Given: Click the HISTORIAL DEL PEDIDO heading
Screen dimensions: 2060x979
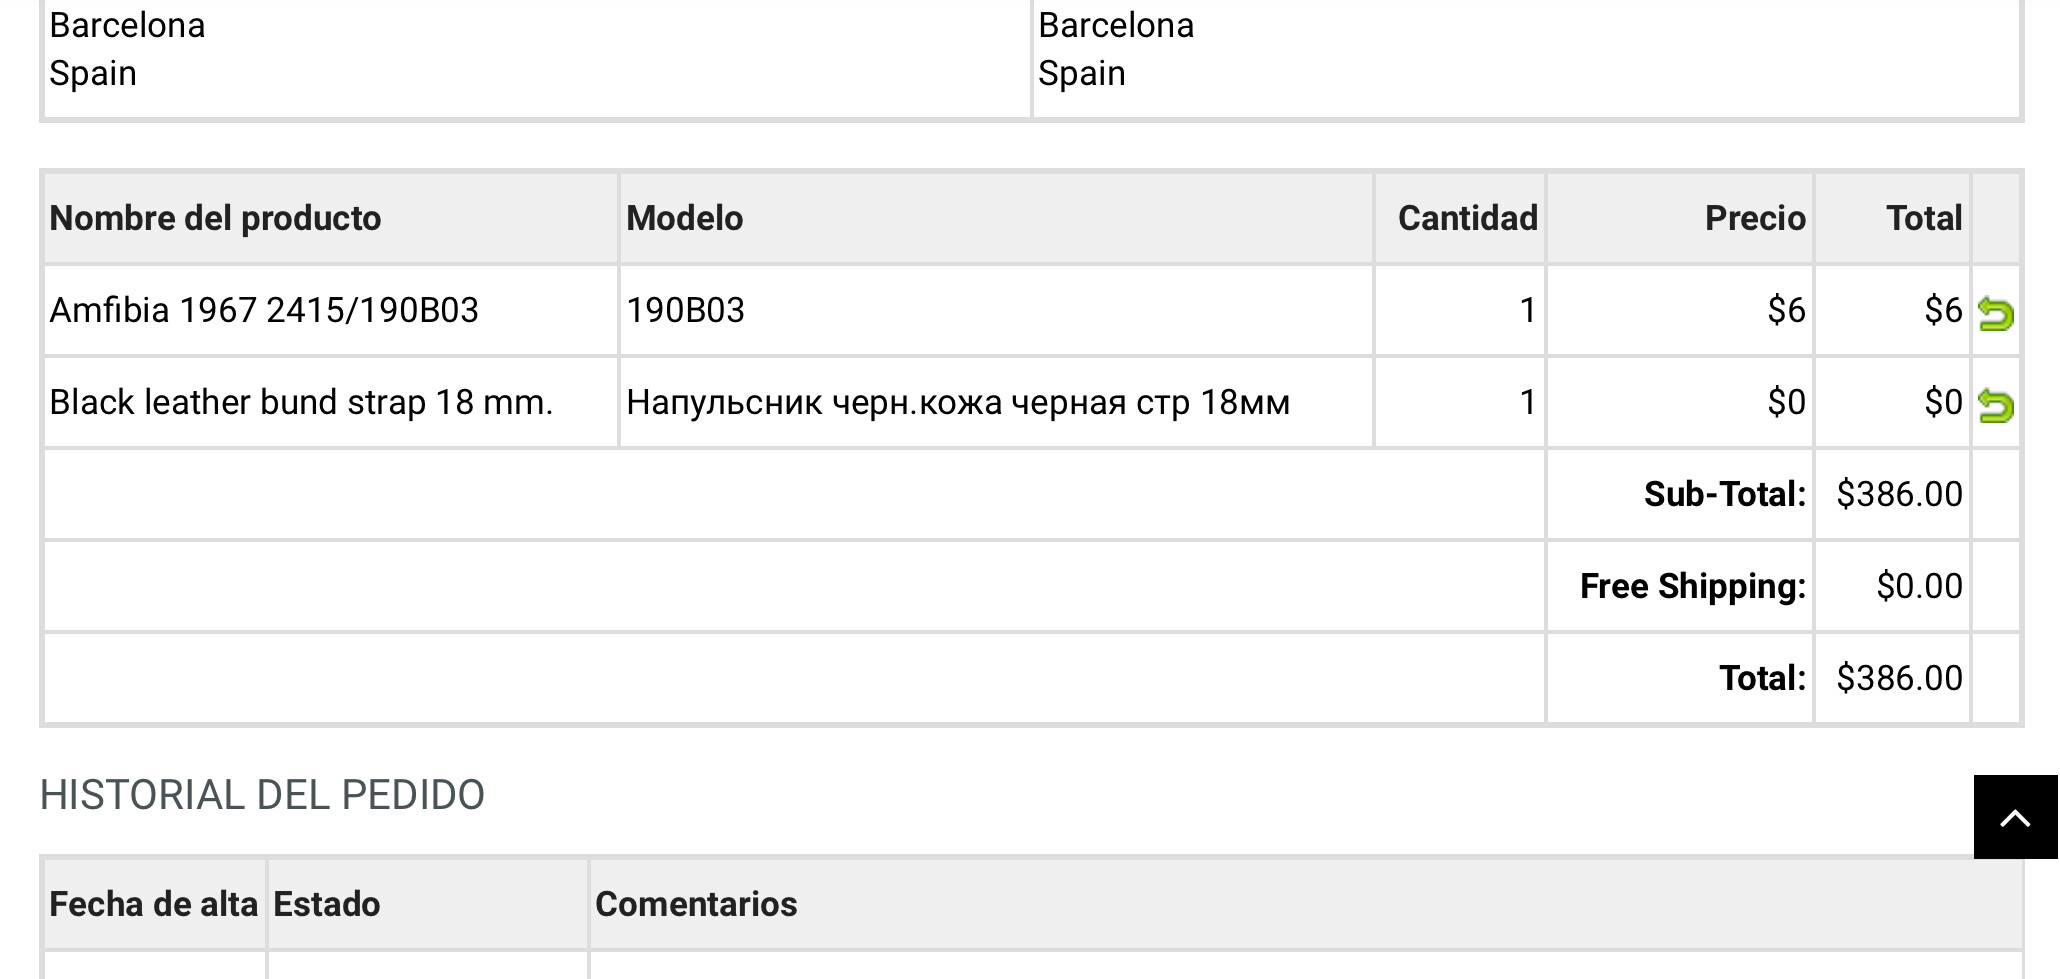Looking at the screenshot, I should [262, 796].
